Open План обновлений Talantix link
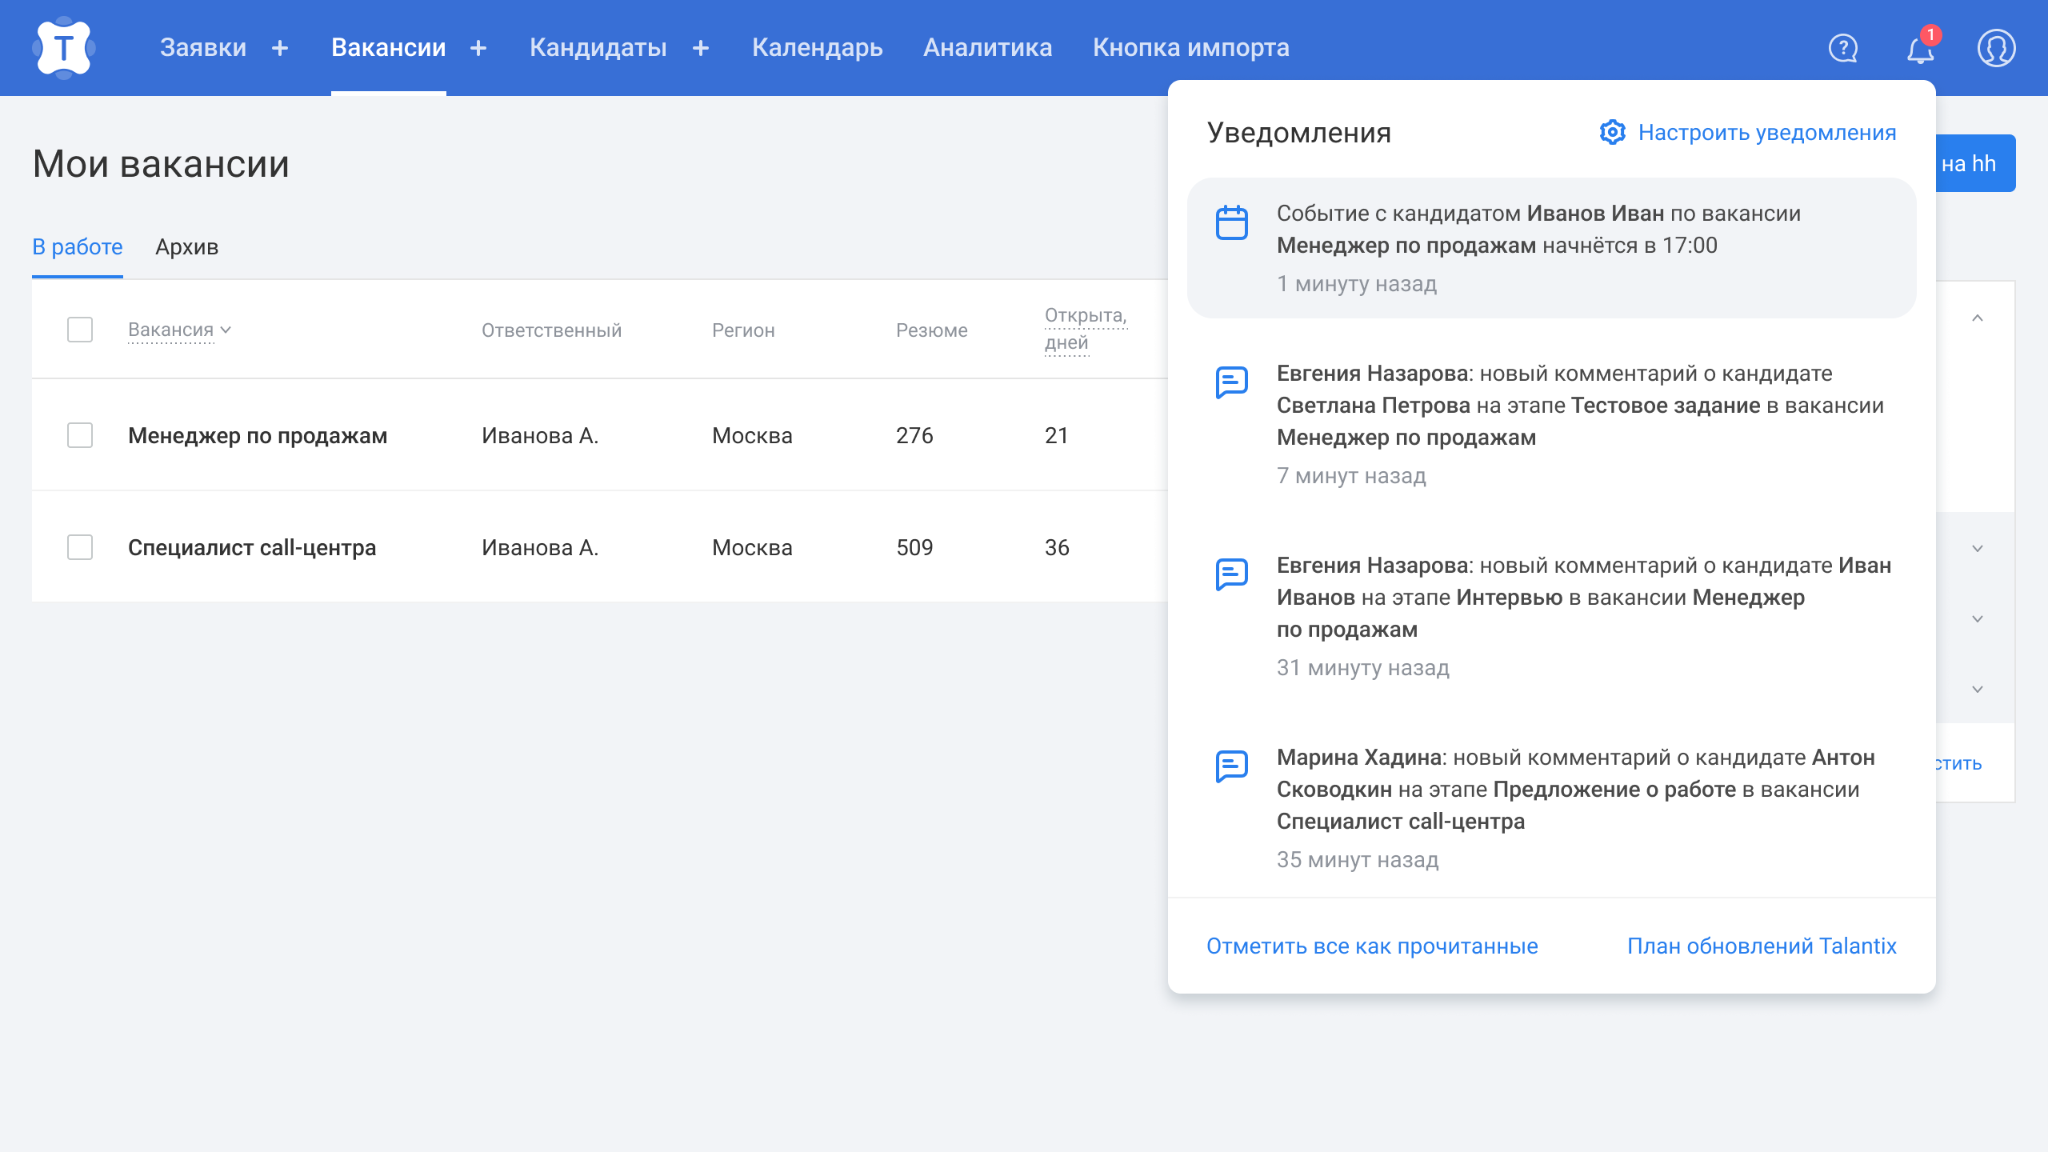 coord(1762,946)
